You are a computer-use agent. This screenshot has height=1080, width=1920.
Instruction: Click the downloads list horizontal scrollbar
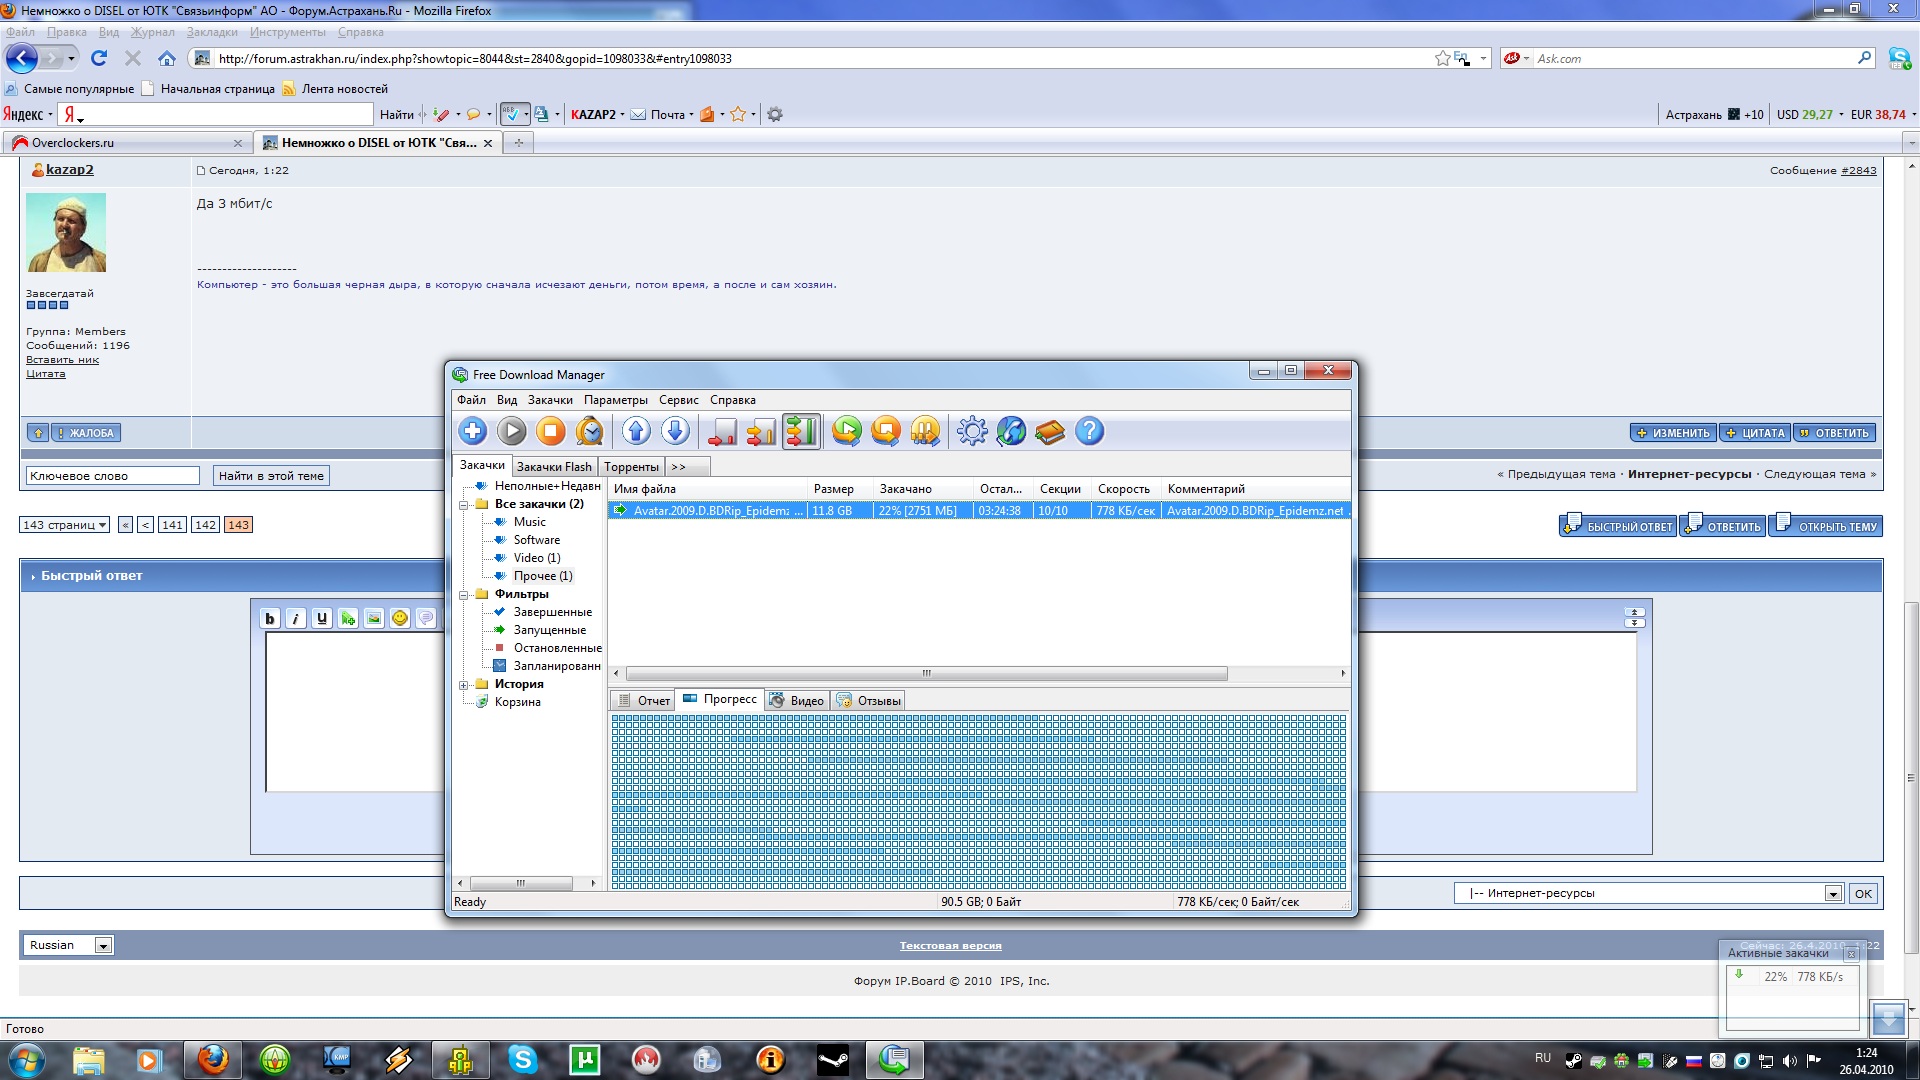(926, 674)
